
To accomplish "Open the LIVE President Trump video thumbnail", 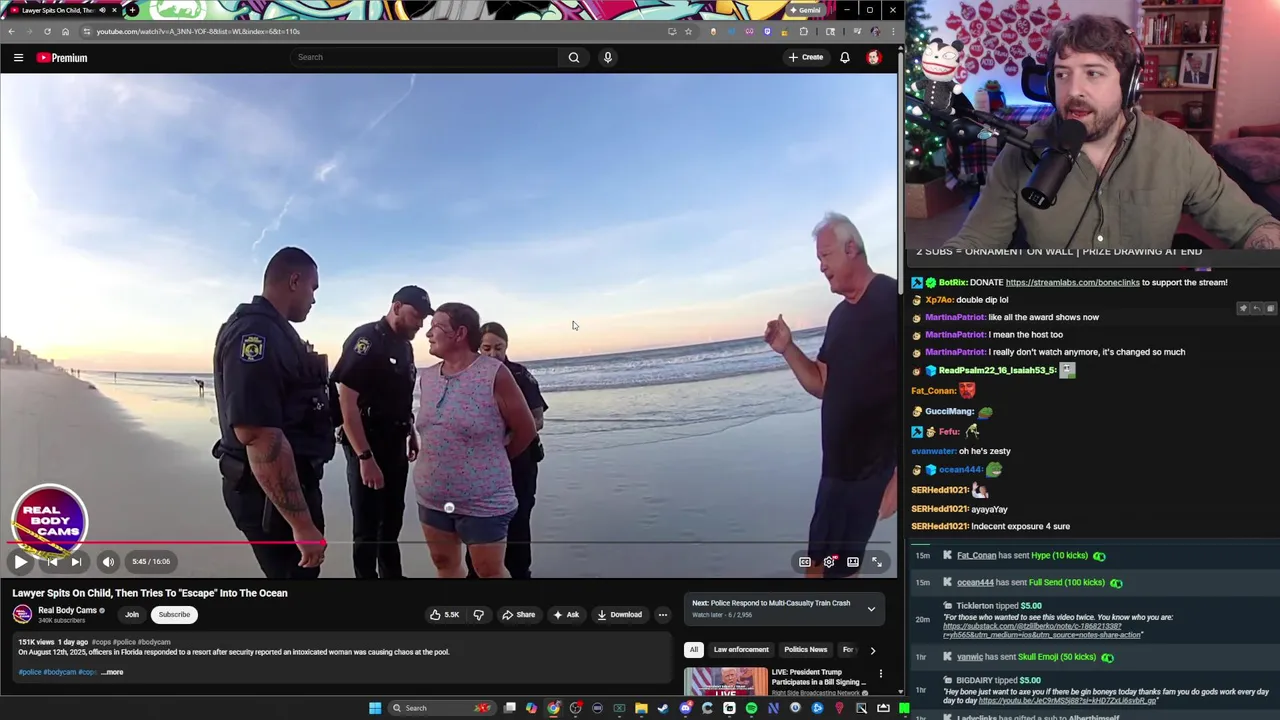I will coord(725,681).
